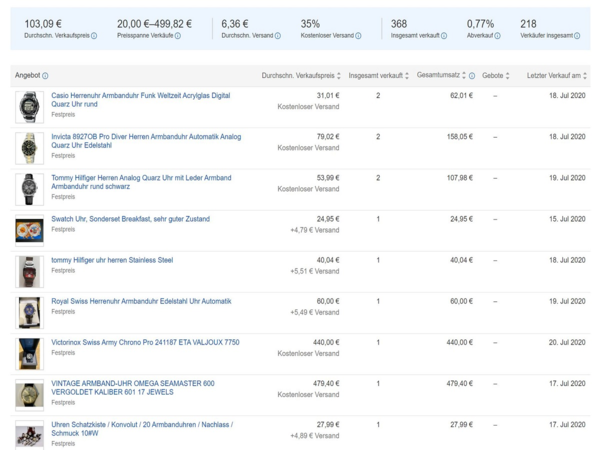Select average price value 103,09 €
The height and width of the screenshot is (450, 600).
[x=43, y=24]
